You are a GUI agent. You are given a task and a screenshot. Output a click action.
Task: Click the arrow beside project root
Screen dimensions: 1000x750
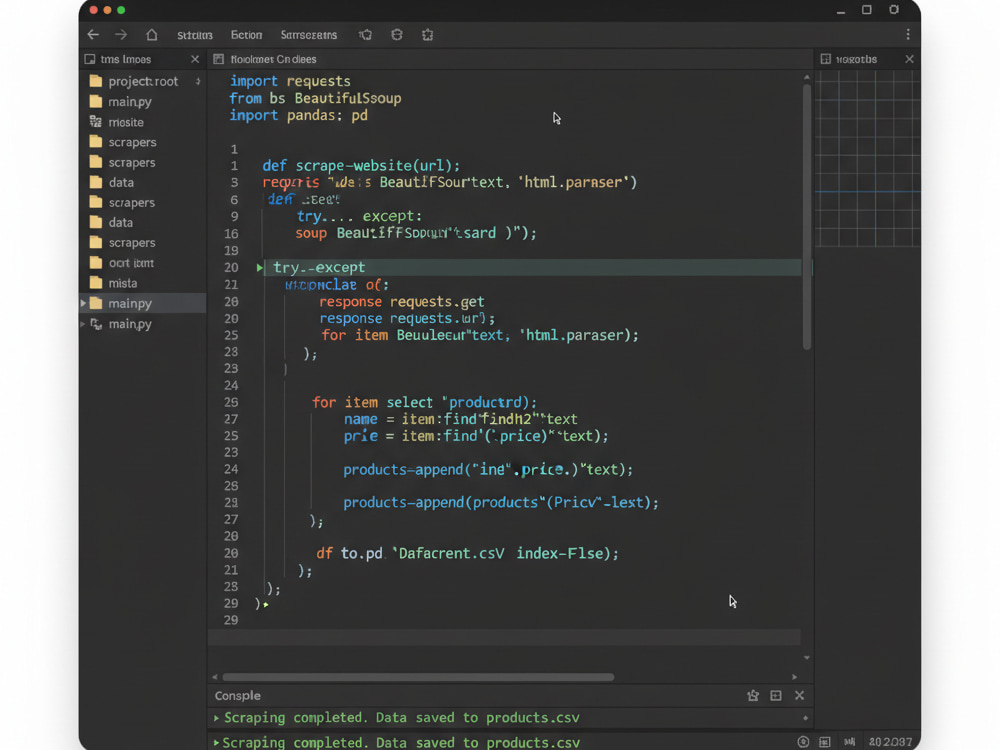click(x=198, y=81)
